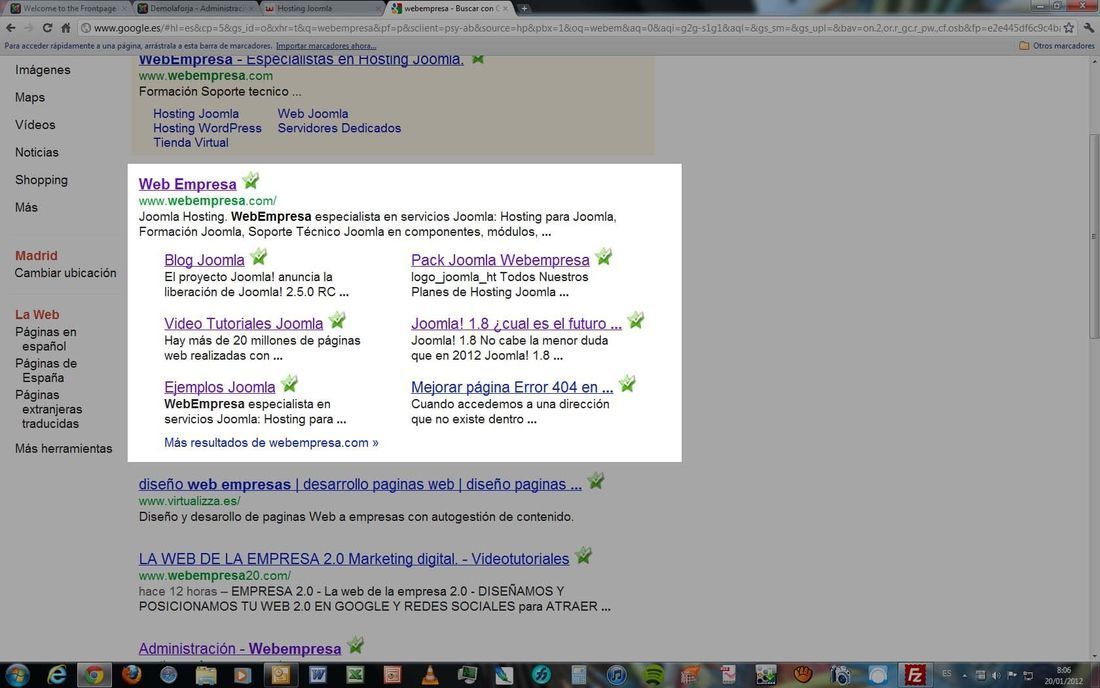Open the Pack Joomla Webempresa sitelink
The image size is (1100, 688).
pyautogui.click(x=500, y=260)
